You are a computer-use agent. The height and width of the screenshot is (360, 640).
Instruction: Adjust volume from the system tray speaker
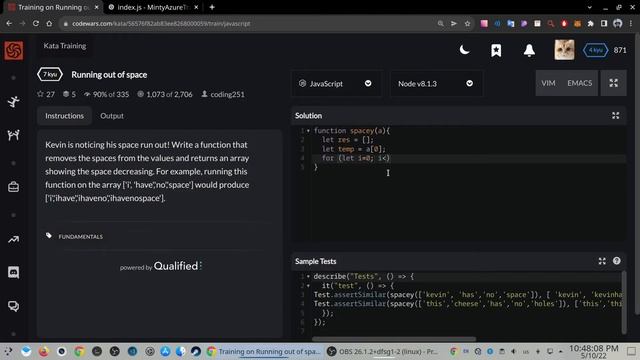tap(513, 351)
